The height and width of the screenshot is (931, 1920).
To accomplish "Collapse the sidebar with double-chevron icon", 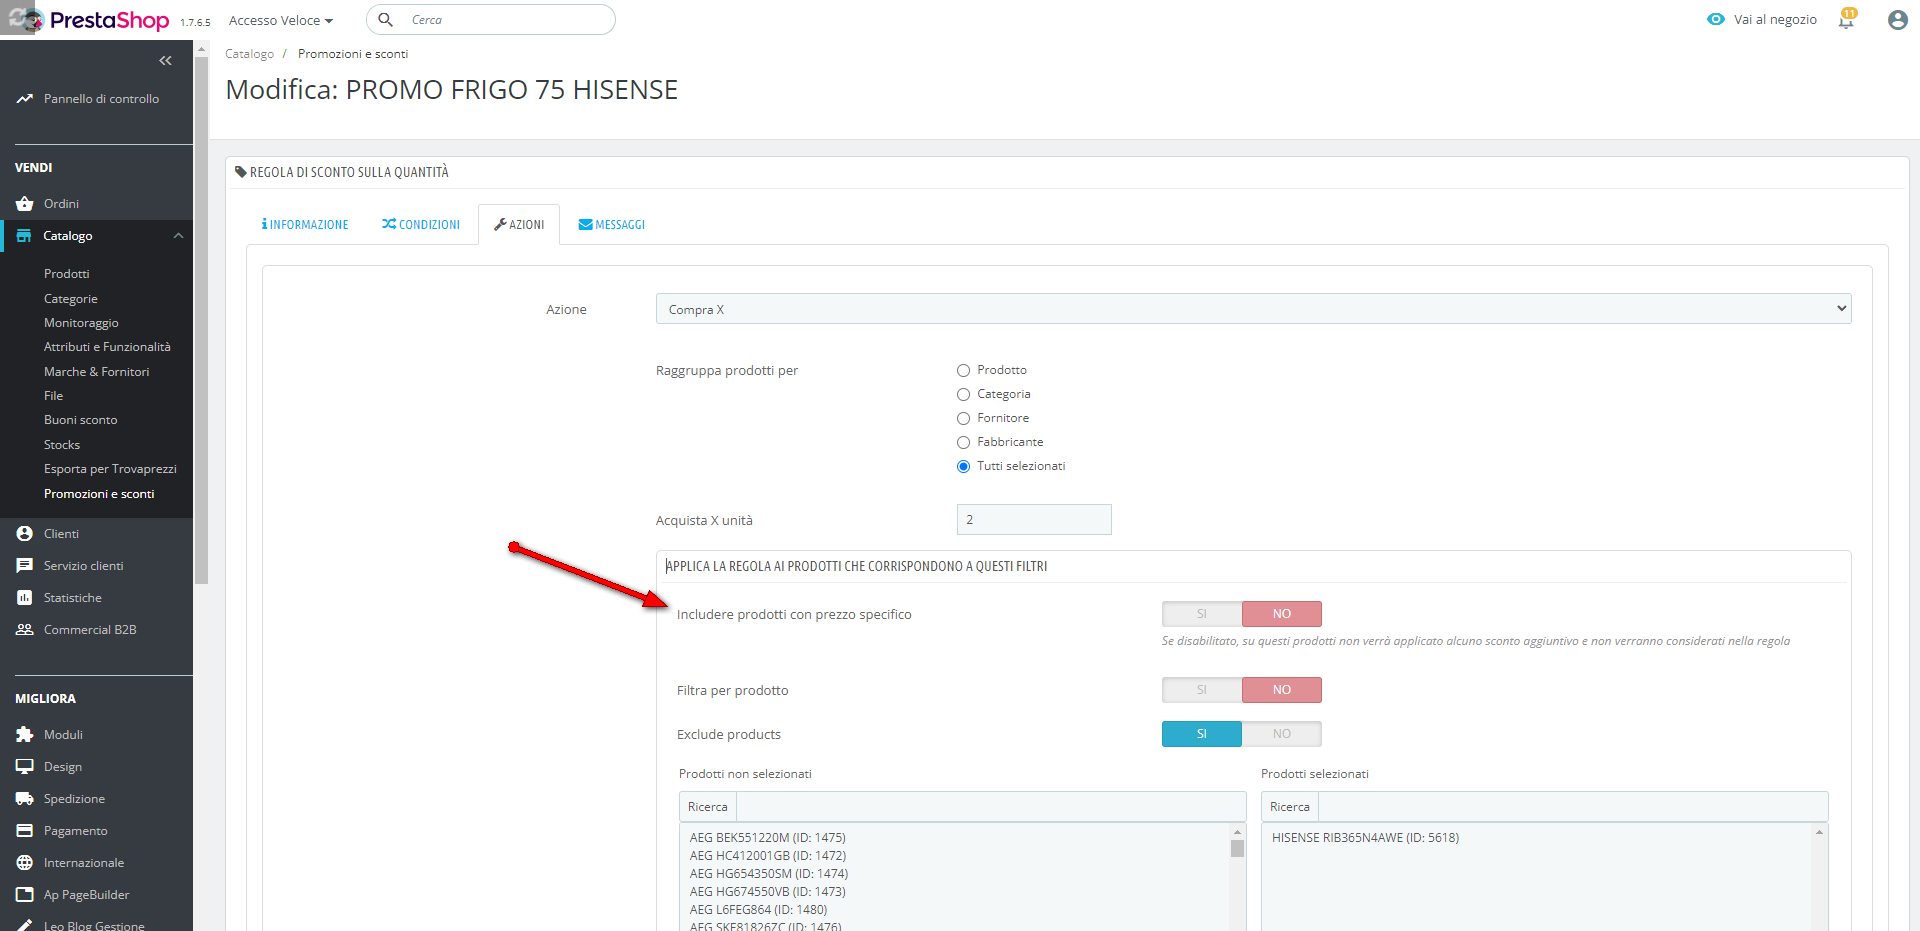I will [x=165, y=61].
